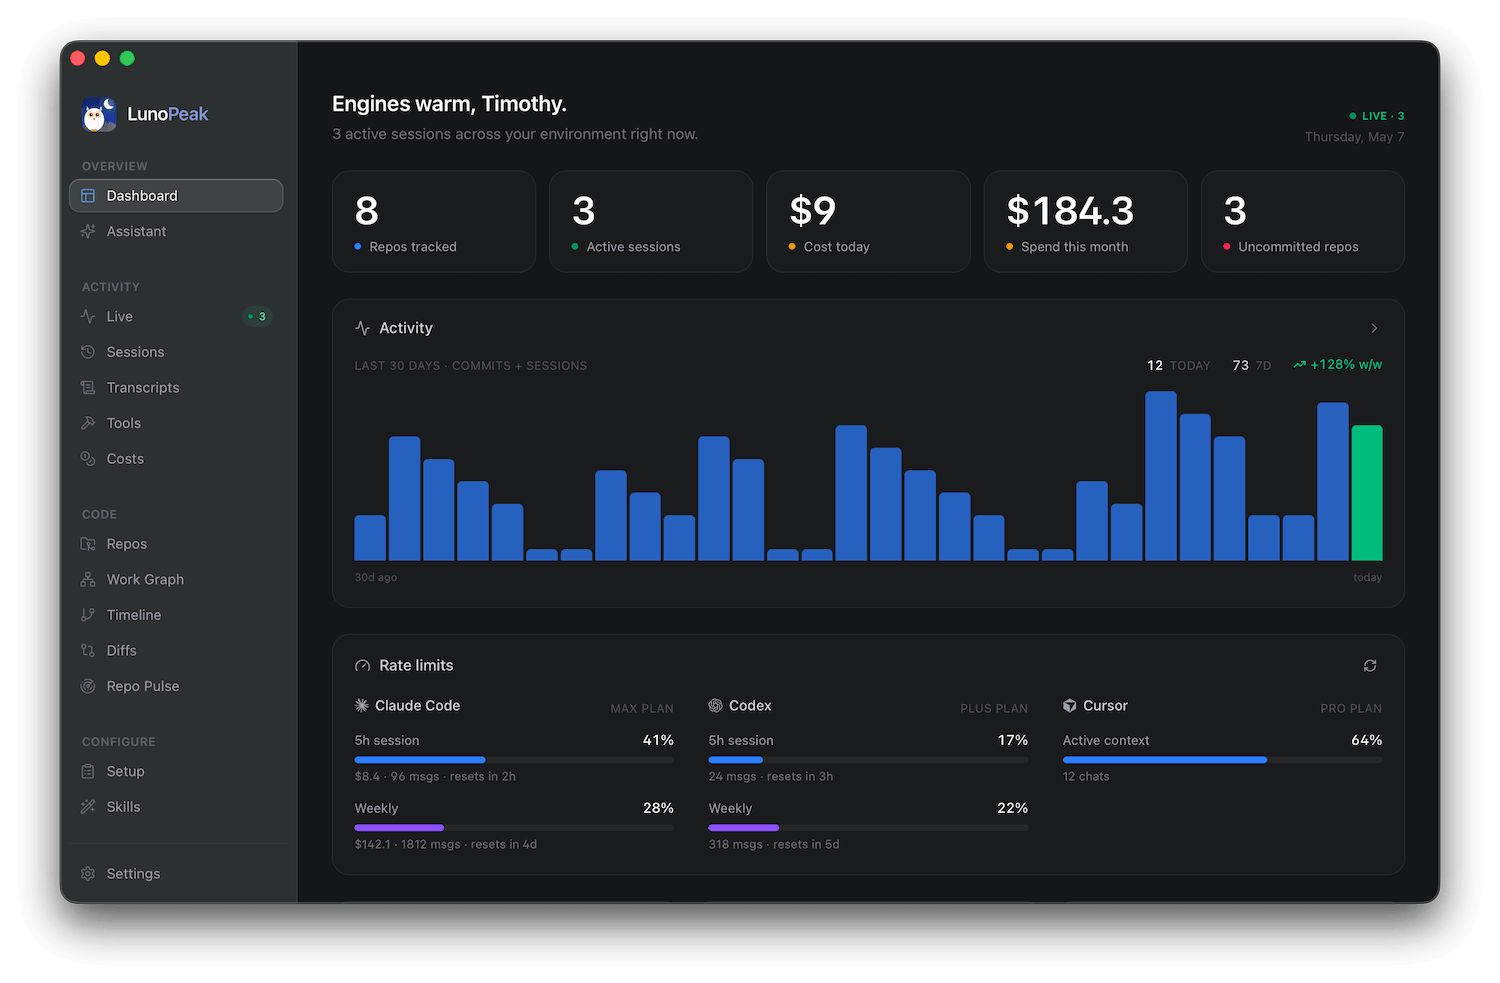Image resolution: width=1500 pixels, height=983 pixels.
Task: Click the Repo Pulse radar icon
Action: click(88, 686)
